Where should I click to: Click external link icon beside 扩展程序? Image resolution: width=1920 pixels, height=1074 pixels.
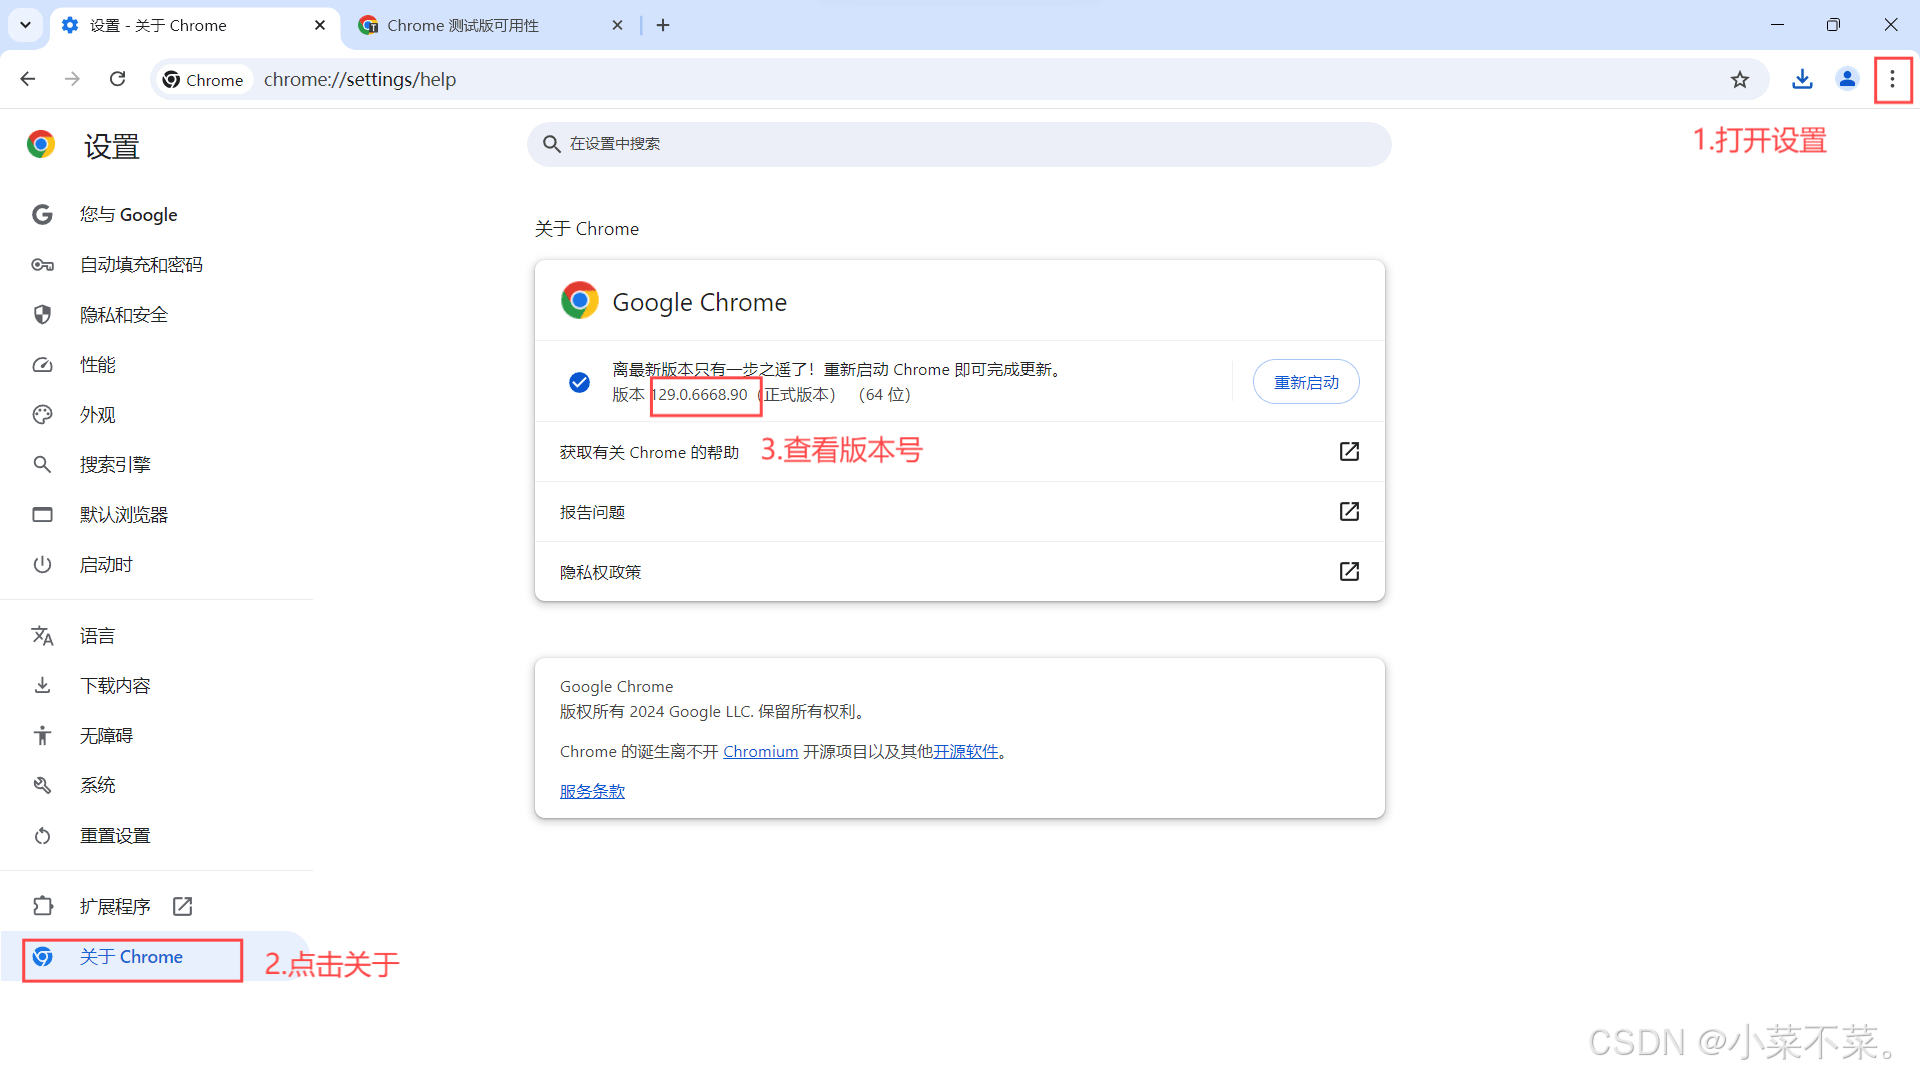[x=182, y=906]
